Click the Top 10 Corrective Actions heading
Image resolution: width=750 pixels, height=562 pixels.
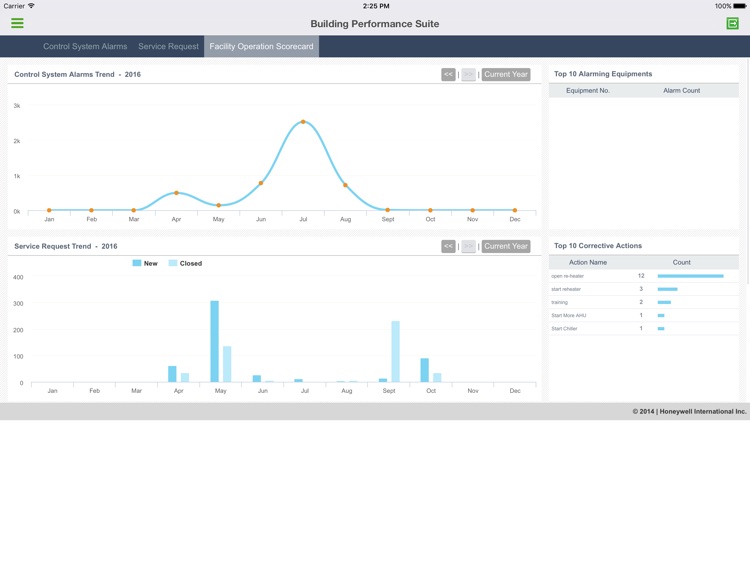coord(598,245)
